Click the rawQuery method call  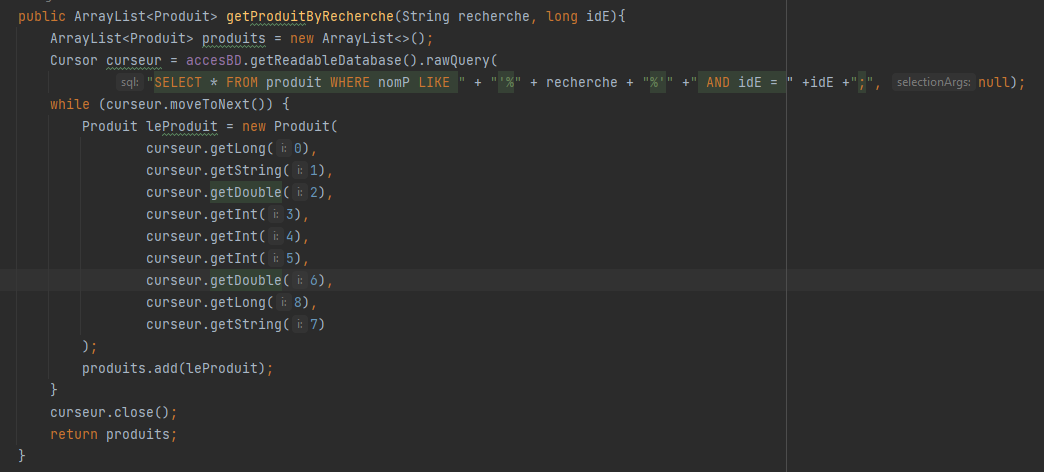pyautogui.click(x=458, y=60)
